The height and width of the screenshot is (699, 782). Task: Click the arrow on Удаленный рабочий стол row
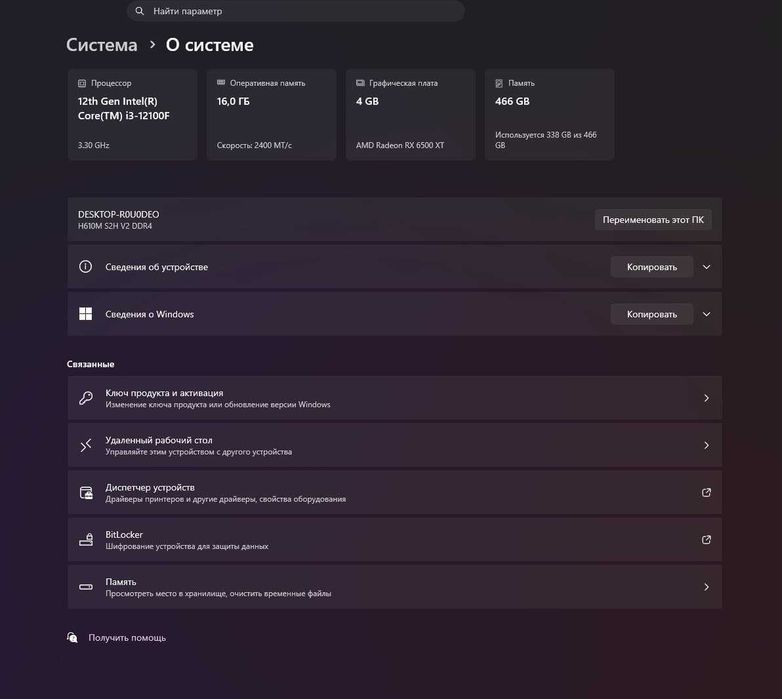(706, 445)
